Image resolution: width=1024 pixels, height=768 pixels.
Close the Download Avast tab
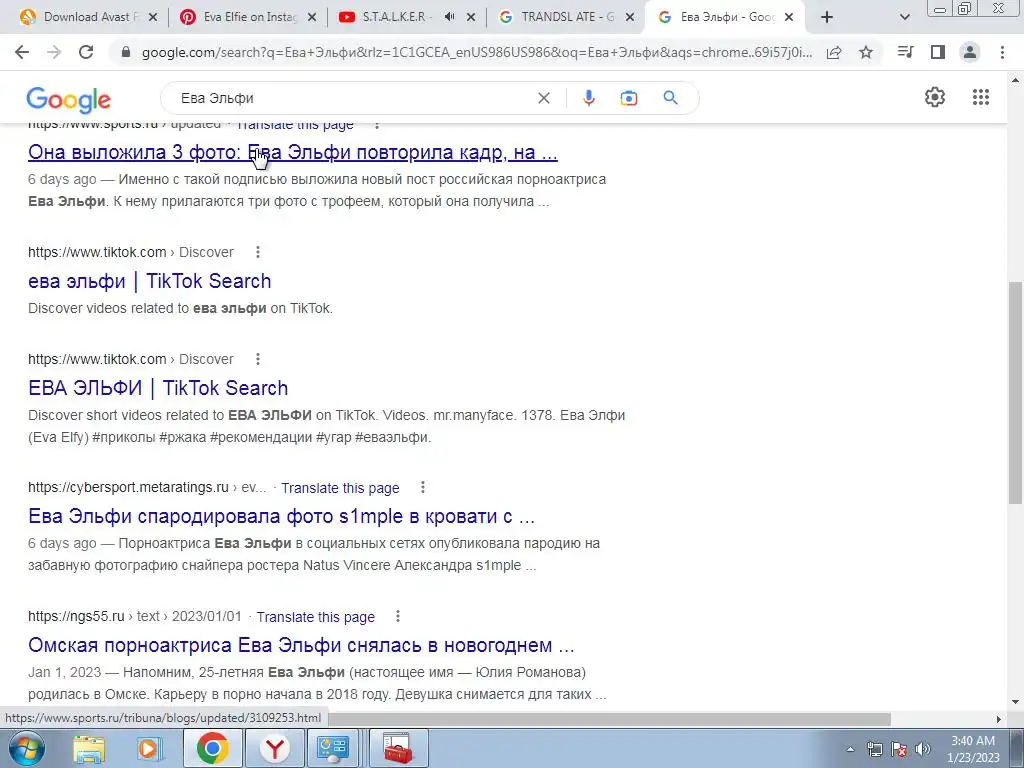[153, 18]
